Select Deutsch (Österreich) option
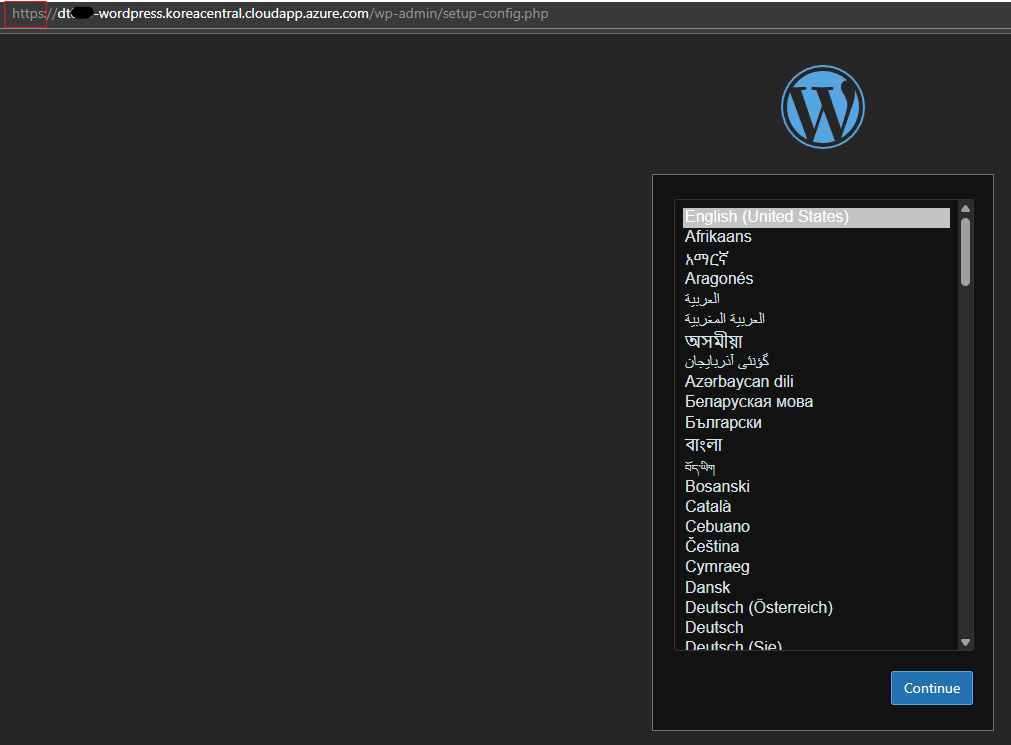1011x745 pixels. click(816, 608)
